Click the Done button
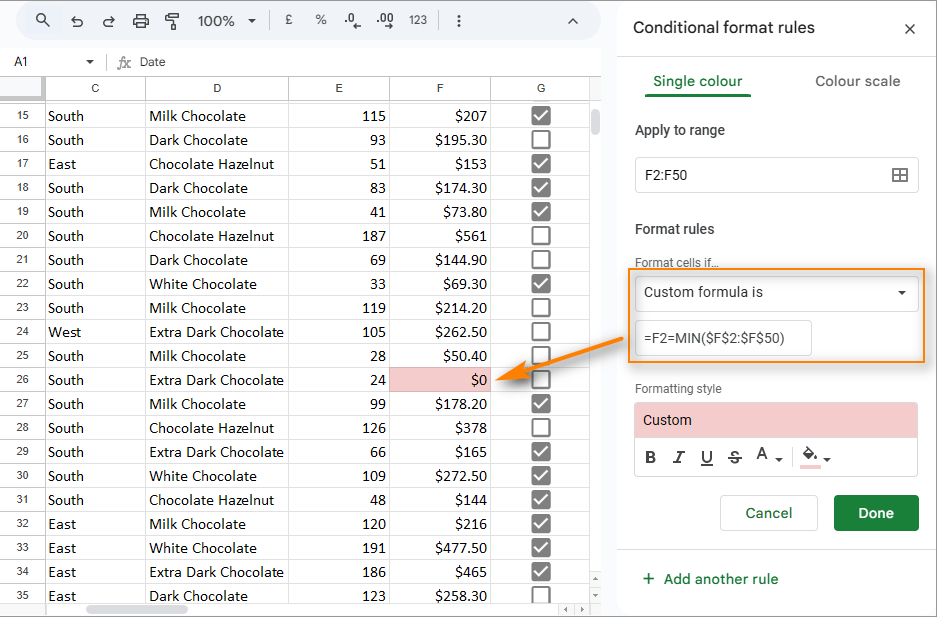Screen dimensions: 937x617 coord(876,513)
